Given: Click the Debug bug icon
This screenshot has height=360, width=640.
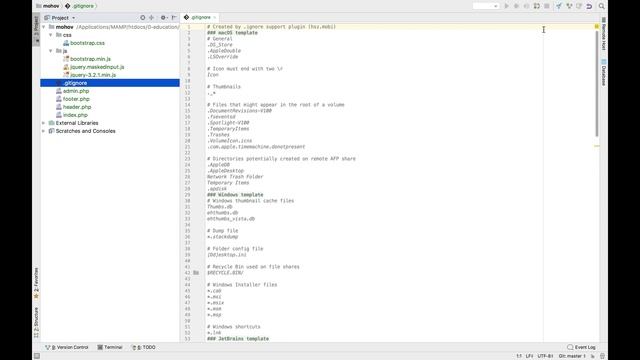Looking at the screenshot, I should pyautogui.click(x=516, y=6).
